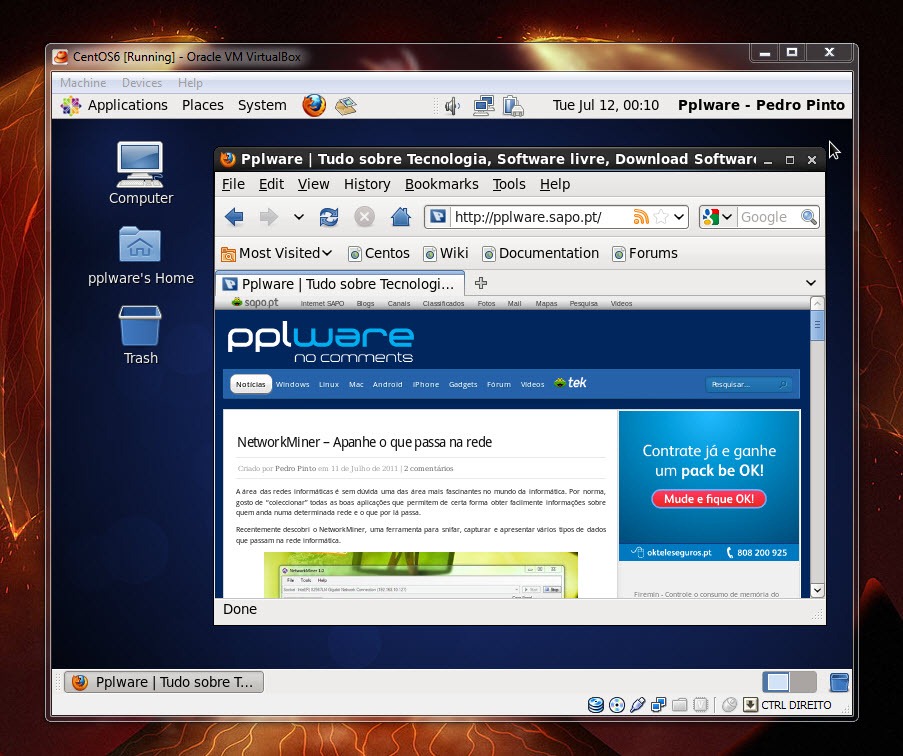Click the Centos bookmark
Viewport: 903px width, 756px height.
[379, 253]
